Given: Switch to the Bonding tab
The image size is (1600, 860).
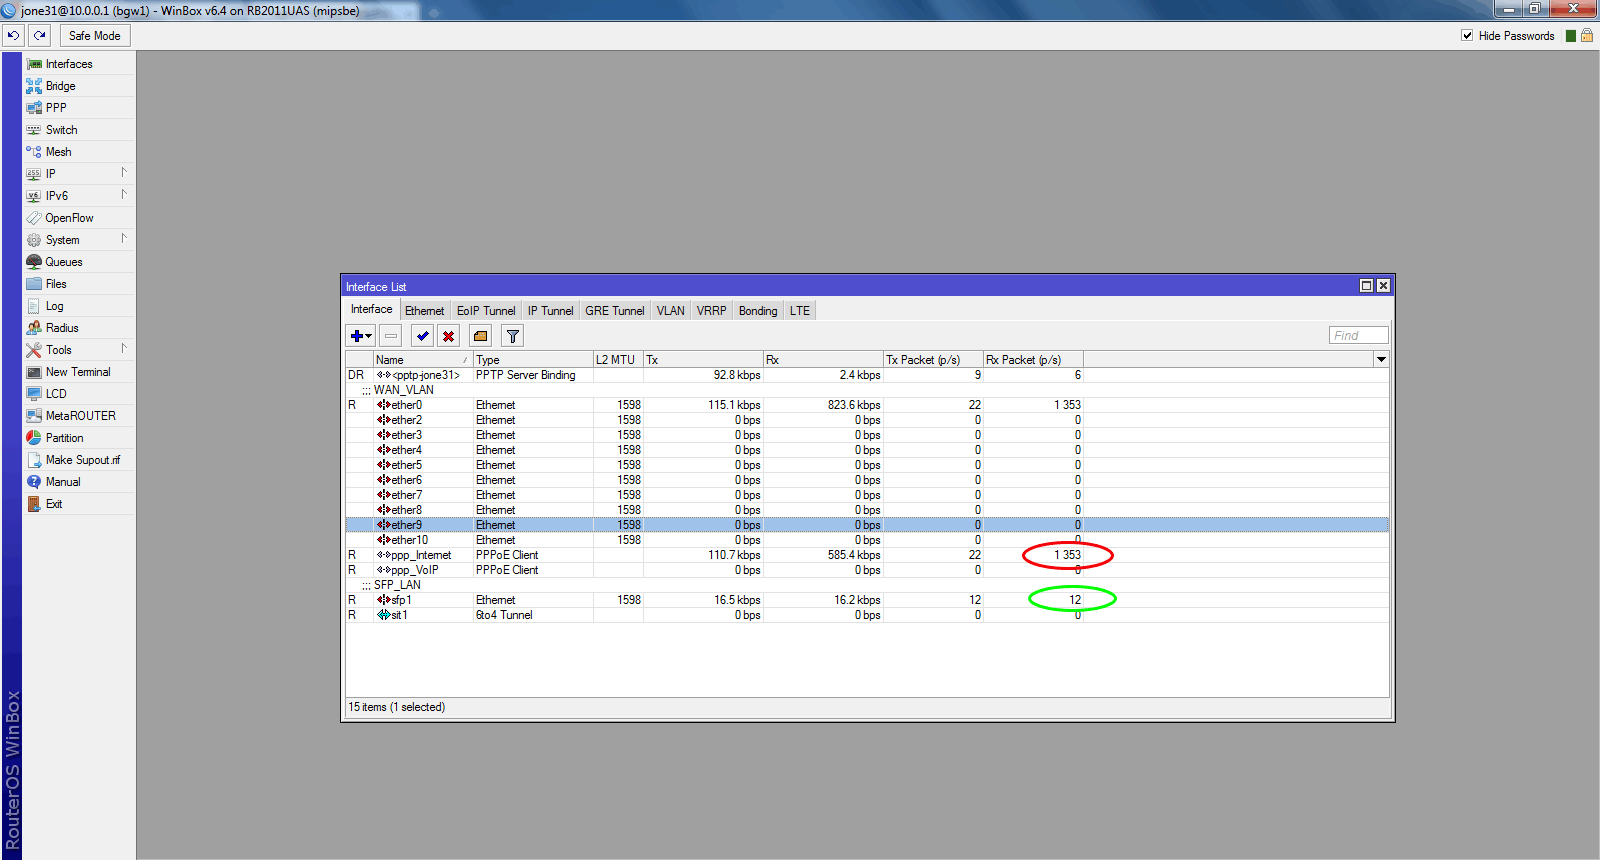Looking at the screenshot, I should tap(758, 311).
